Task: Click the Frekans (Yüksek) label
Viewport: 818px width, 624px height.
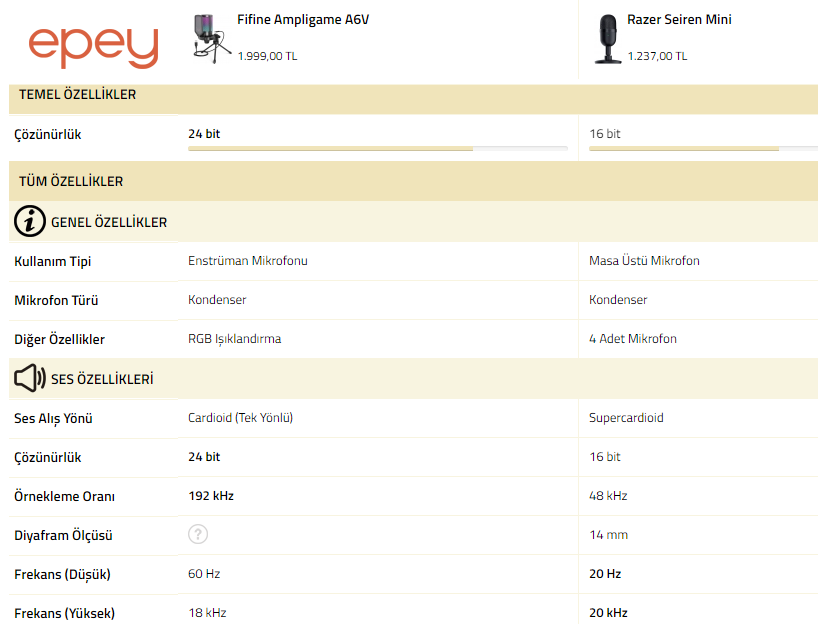Action: (x=64, y=614)
